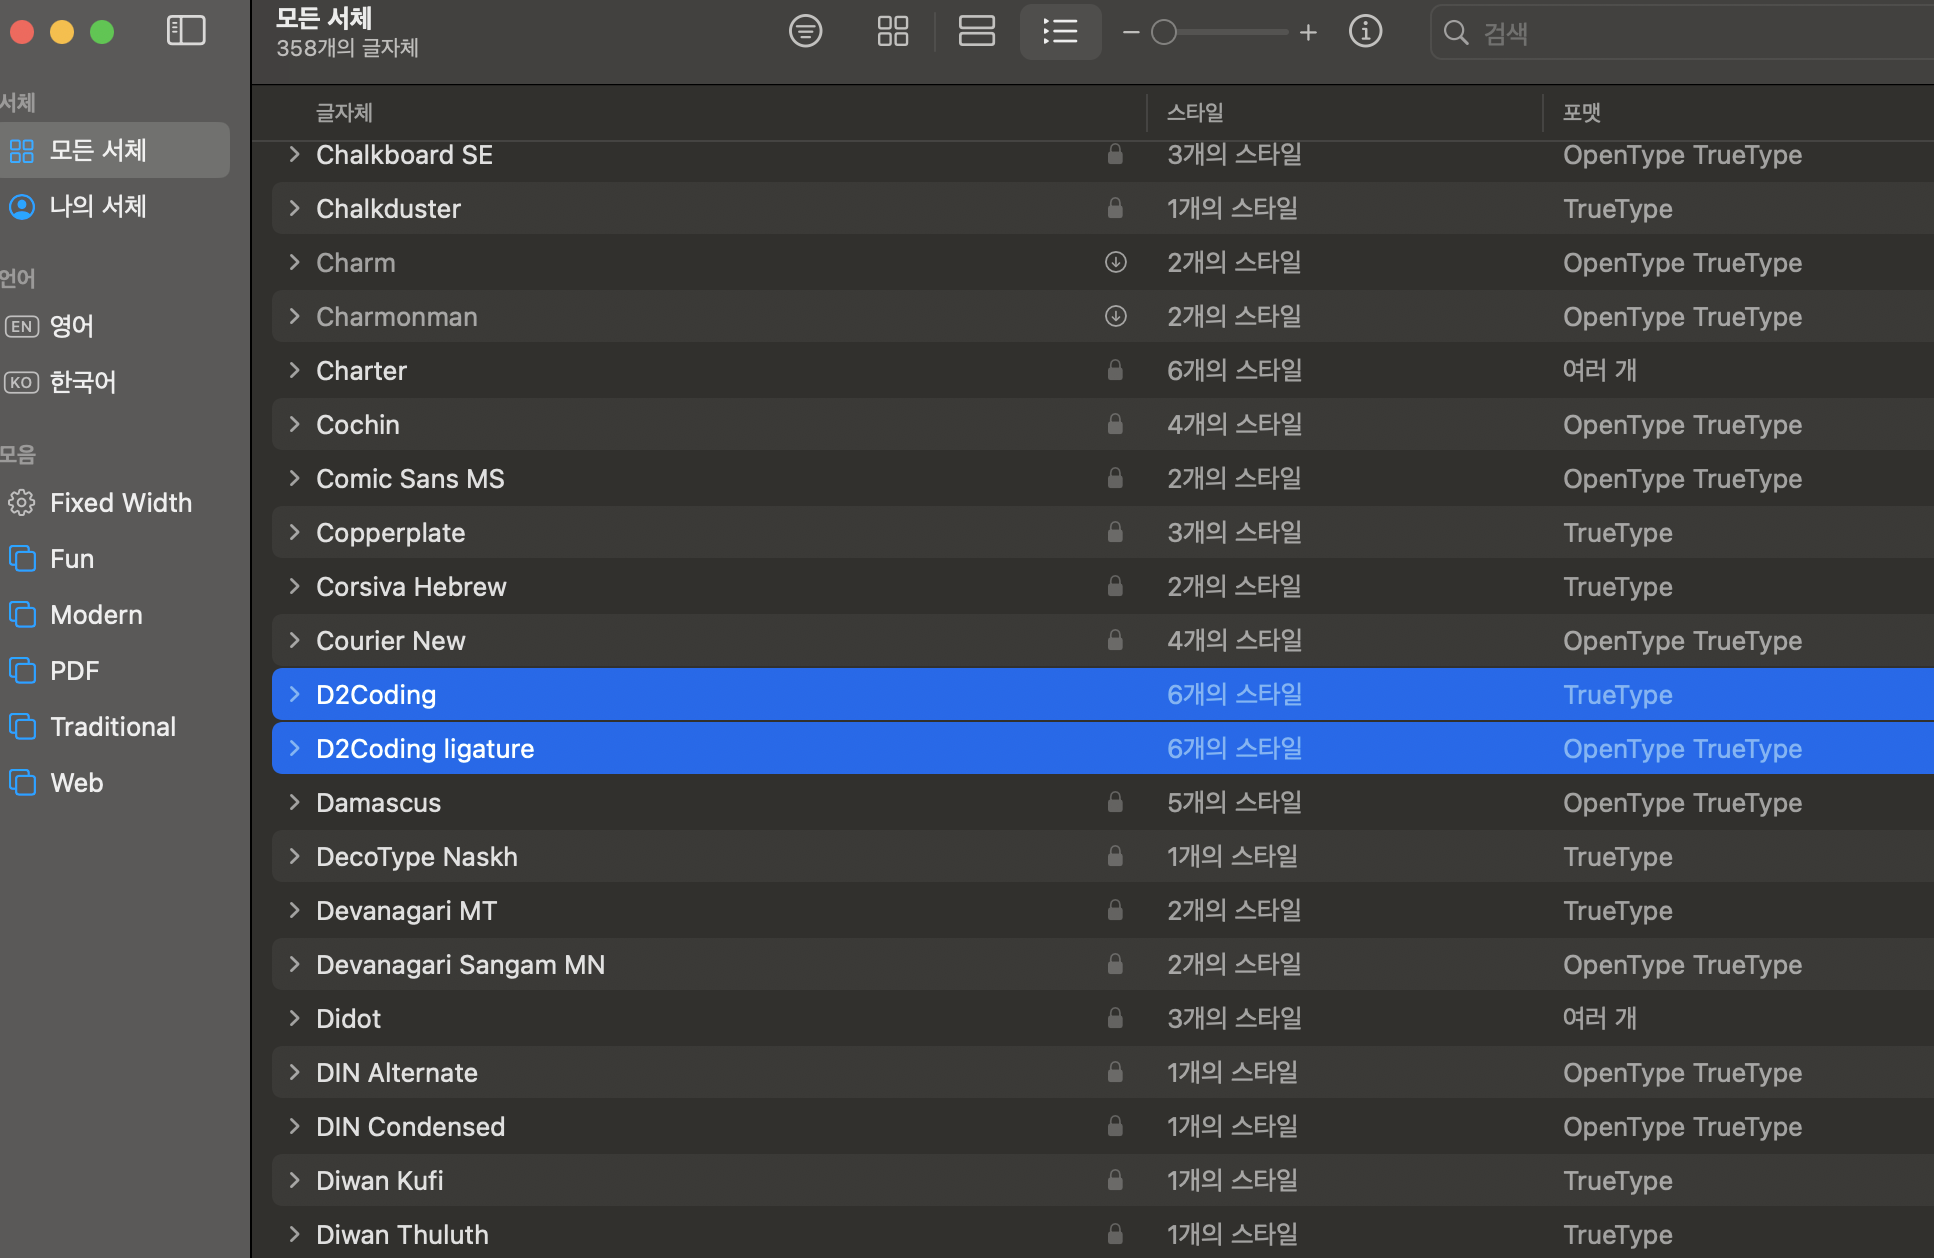1934x1258 pixels.
Task: Download the Charm font
Action: click(1115, 262)
